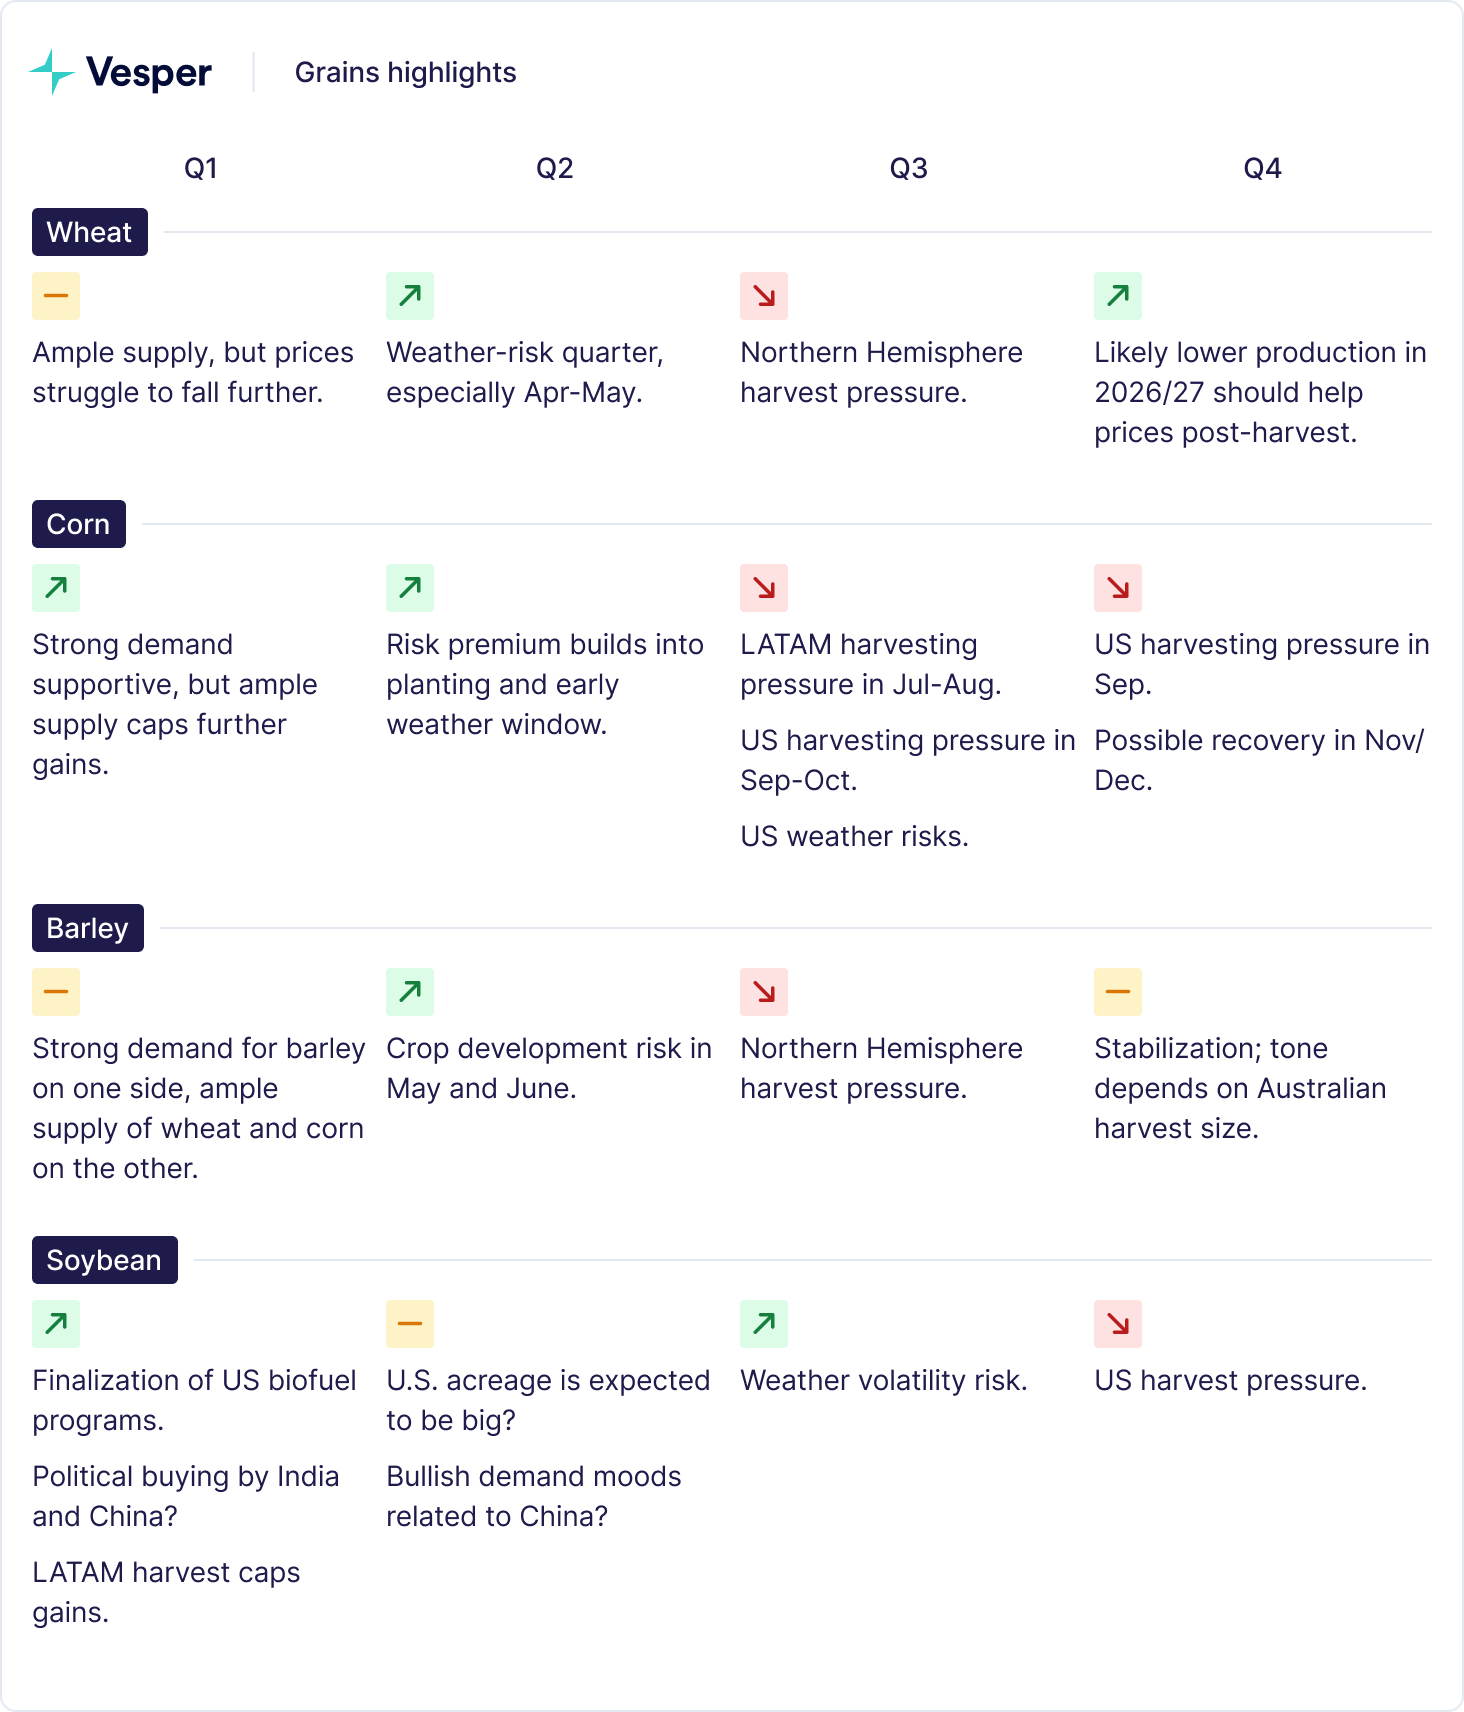Click the Q4 column header
This screenshot has height=1712, width=1464.
1262,168
